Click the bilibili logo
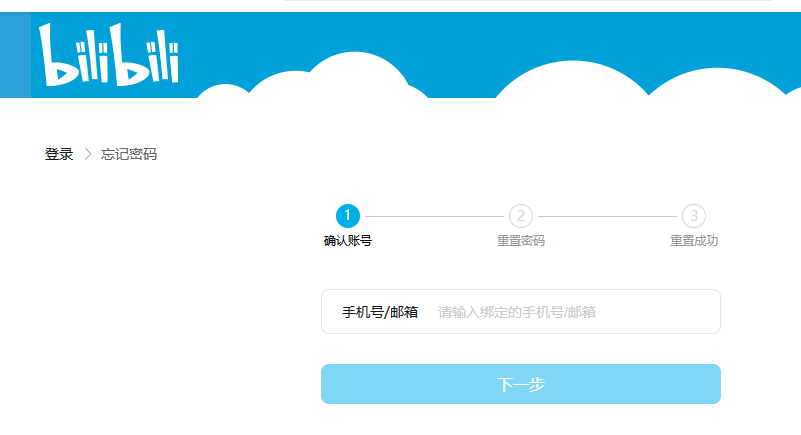 pos(109,55)
